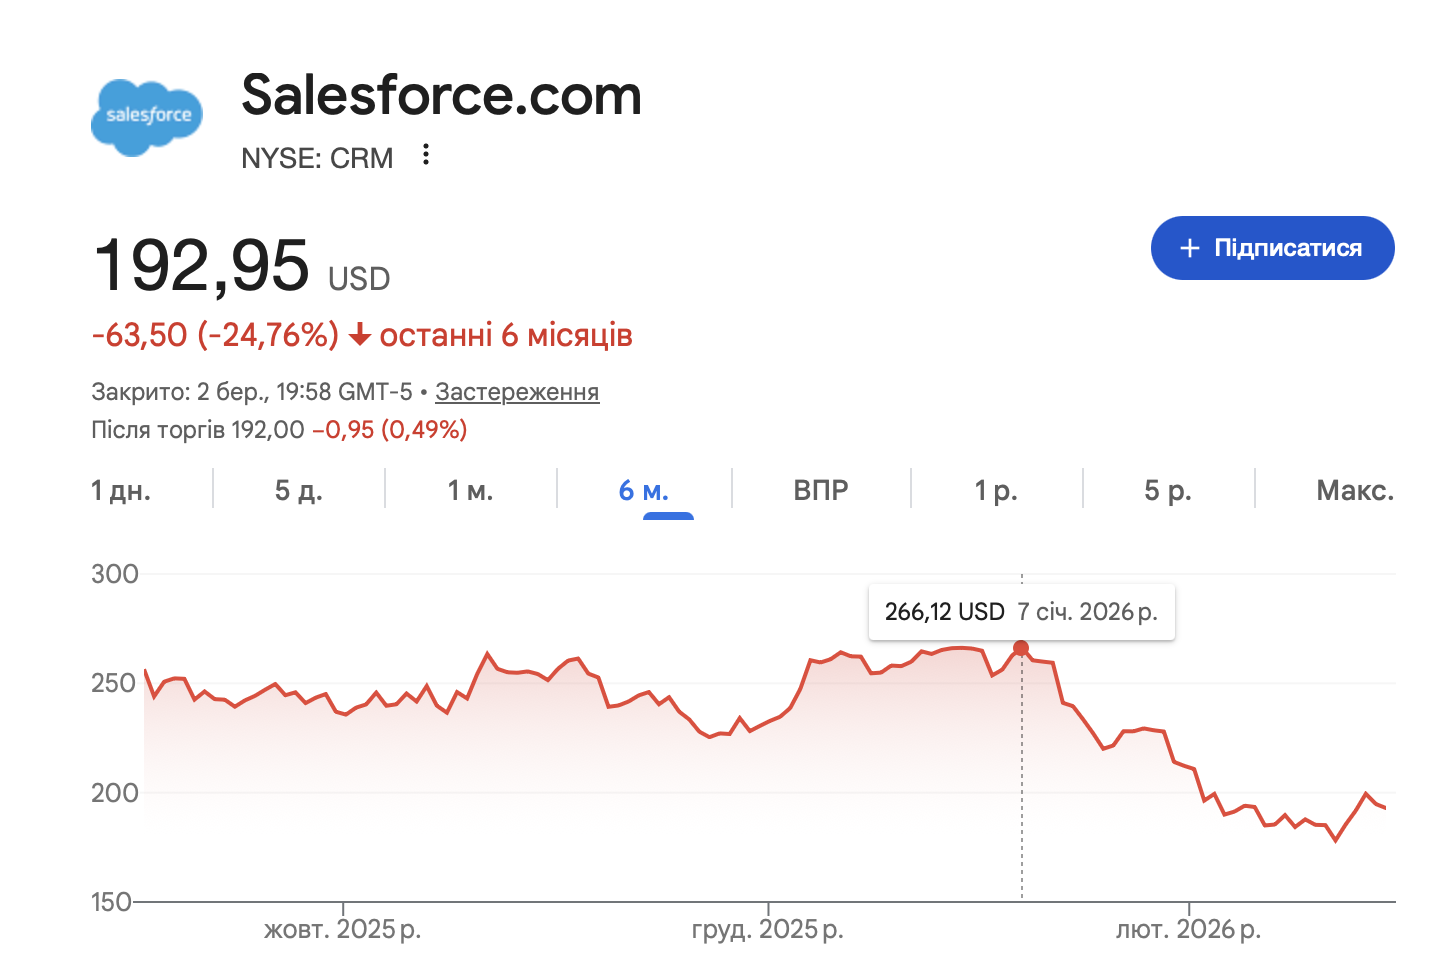
Task: Click the жовт. 2025 р. axis label
Action: pyautogui.click(x=342, y=929)
